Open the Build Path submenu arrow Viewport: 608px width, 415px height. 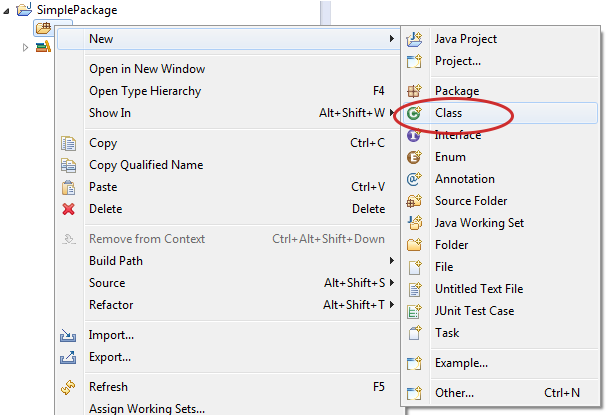(392, 261)
